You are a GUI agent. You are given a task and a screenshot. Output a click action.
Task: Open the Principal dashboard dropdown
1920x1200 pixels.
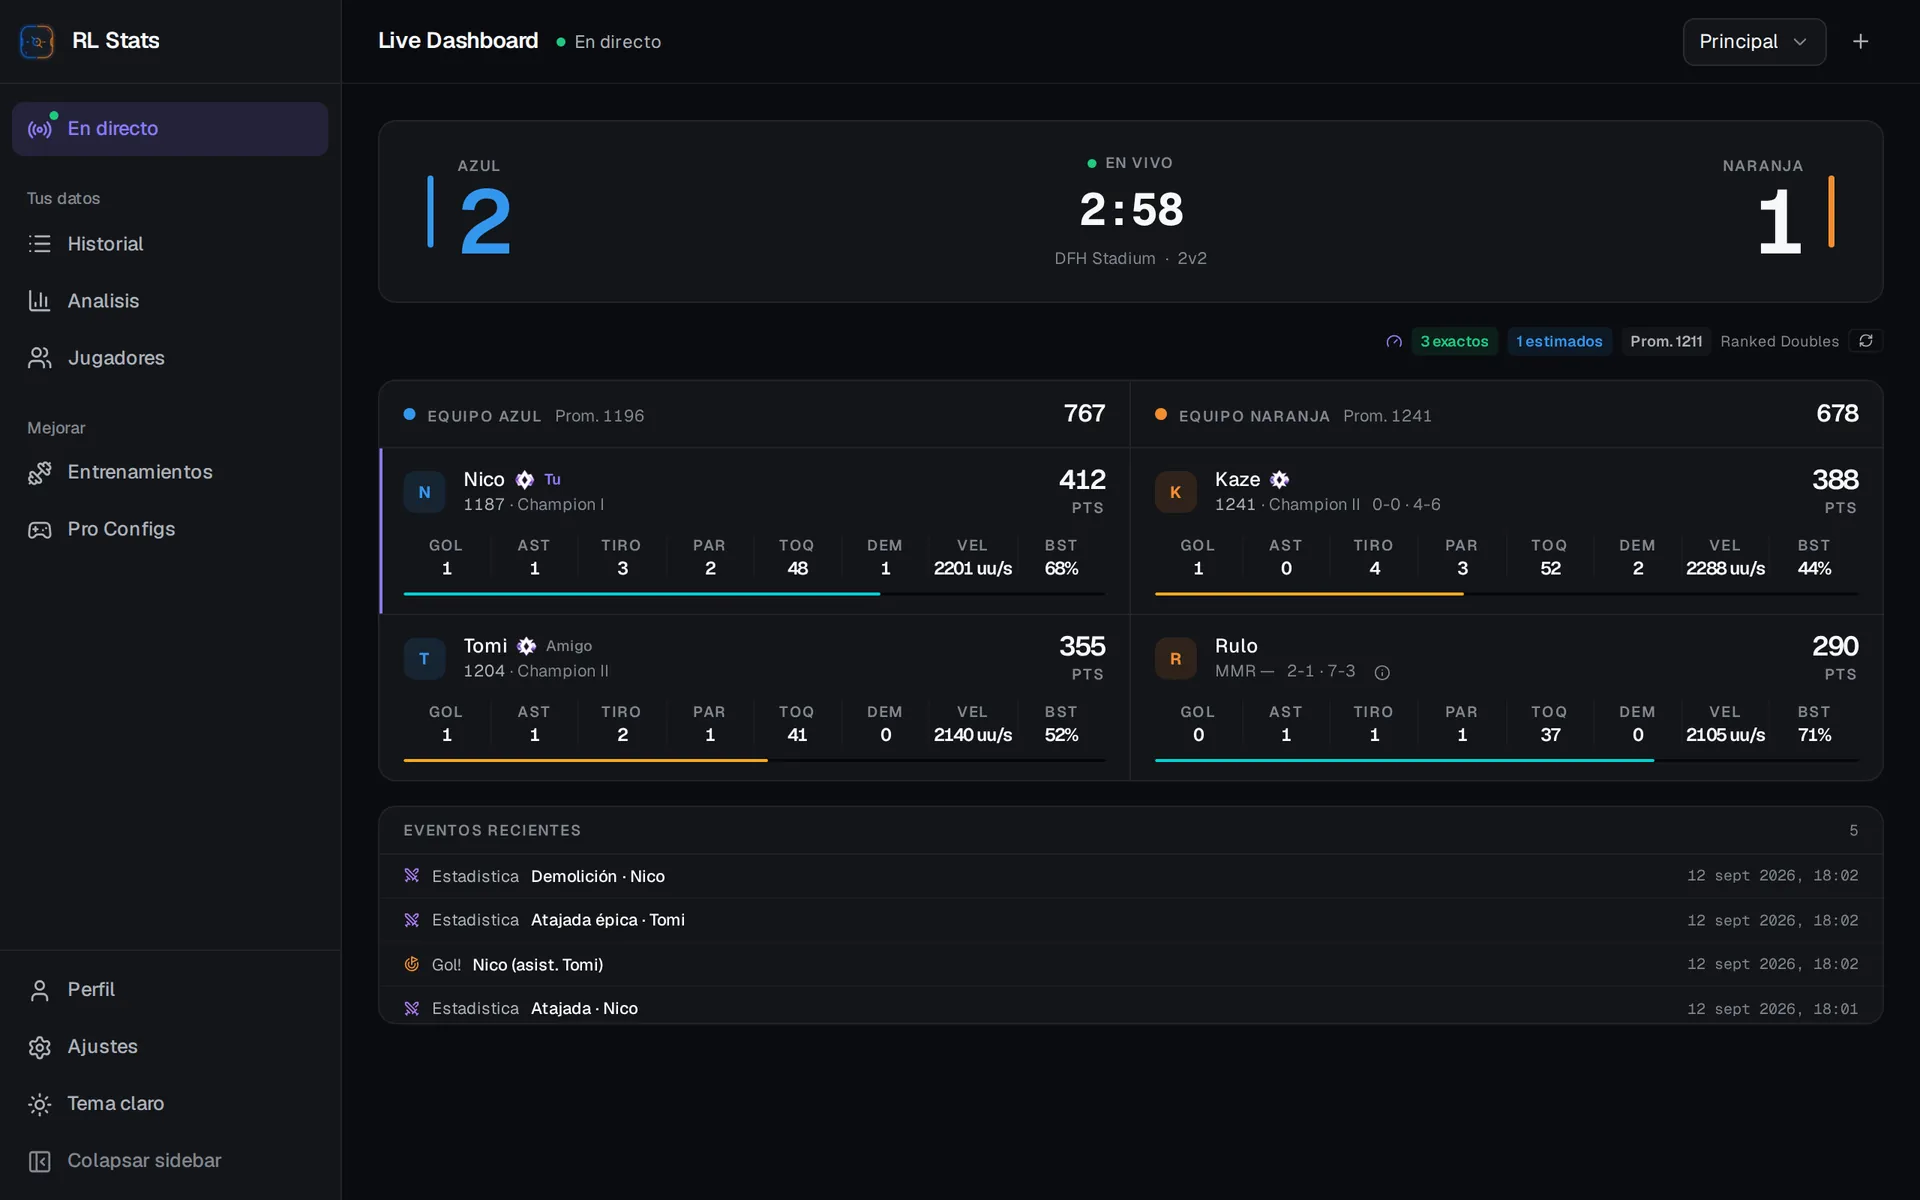[x=1754, y=42]
